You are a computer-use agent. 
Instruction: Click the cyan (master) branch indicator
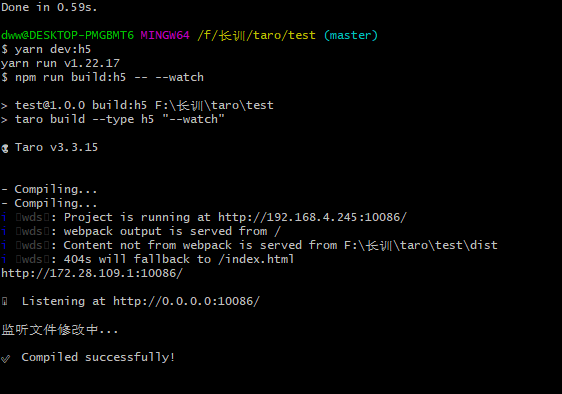(351, 35)
